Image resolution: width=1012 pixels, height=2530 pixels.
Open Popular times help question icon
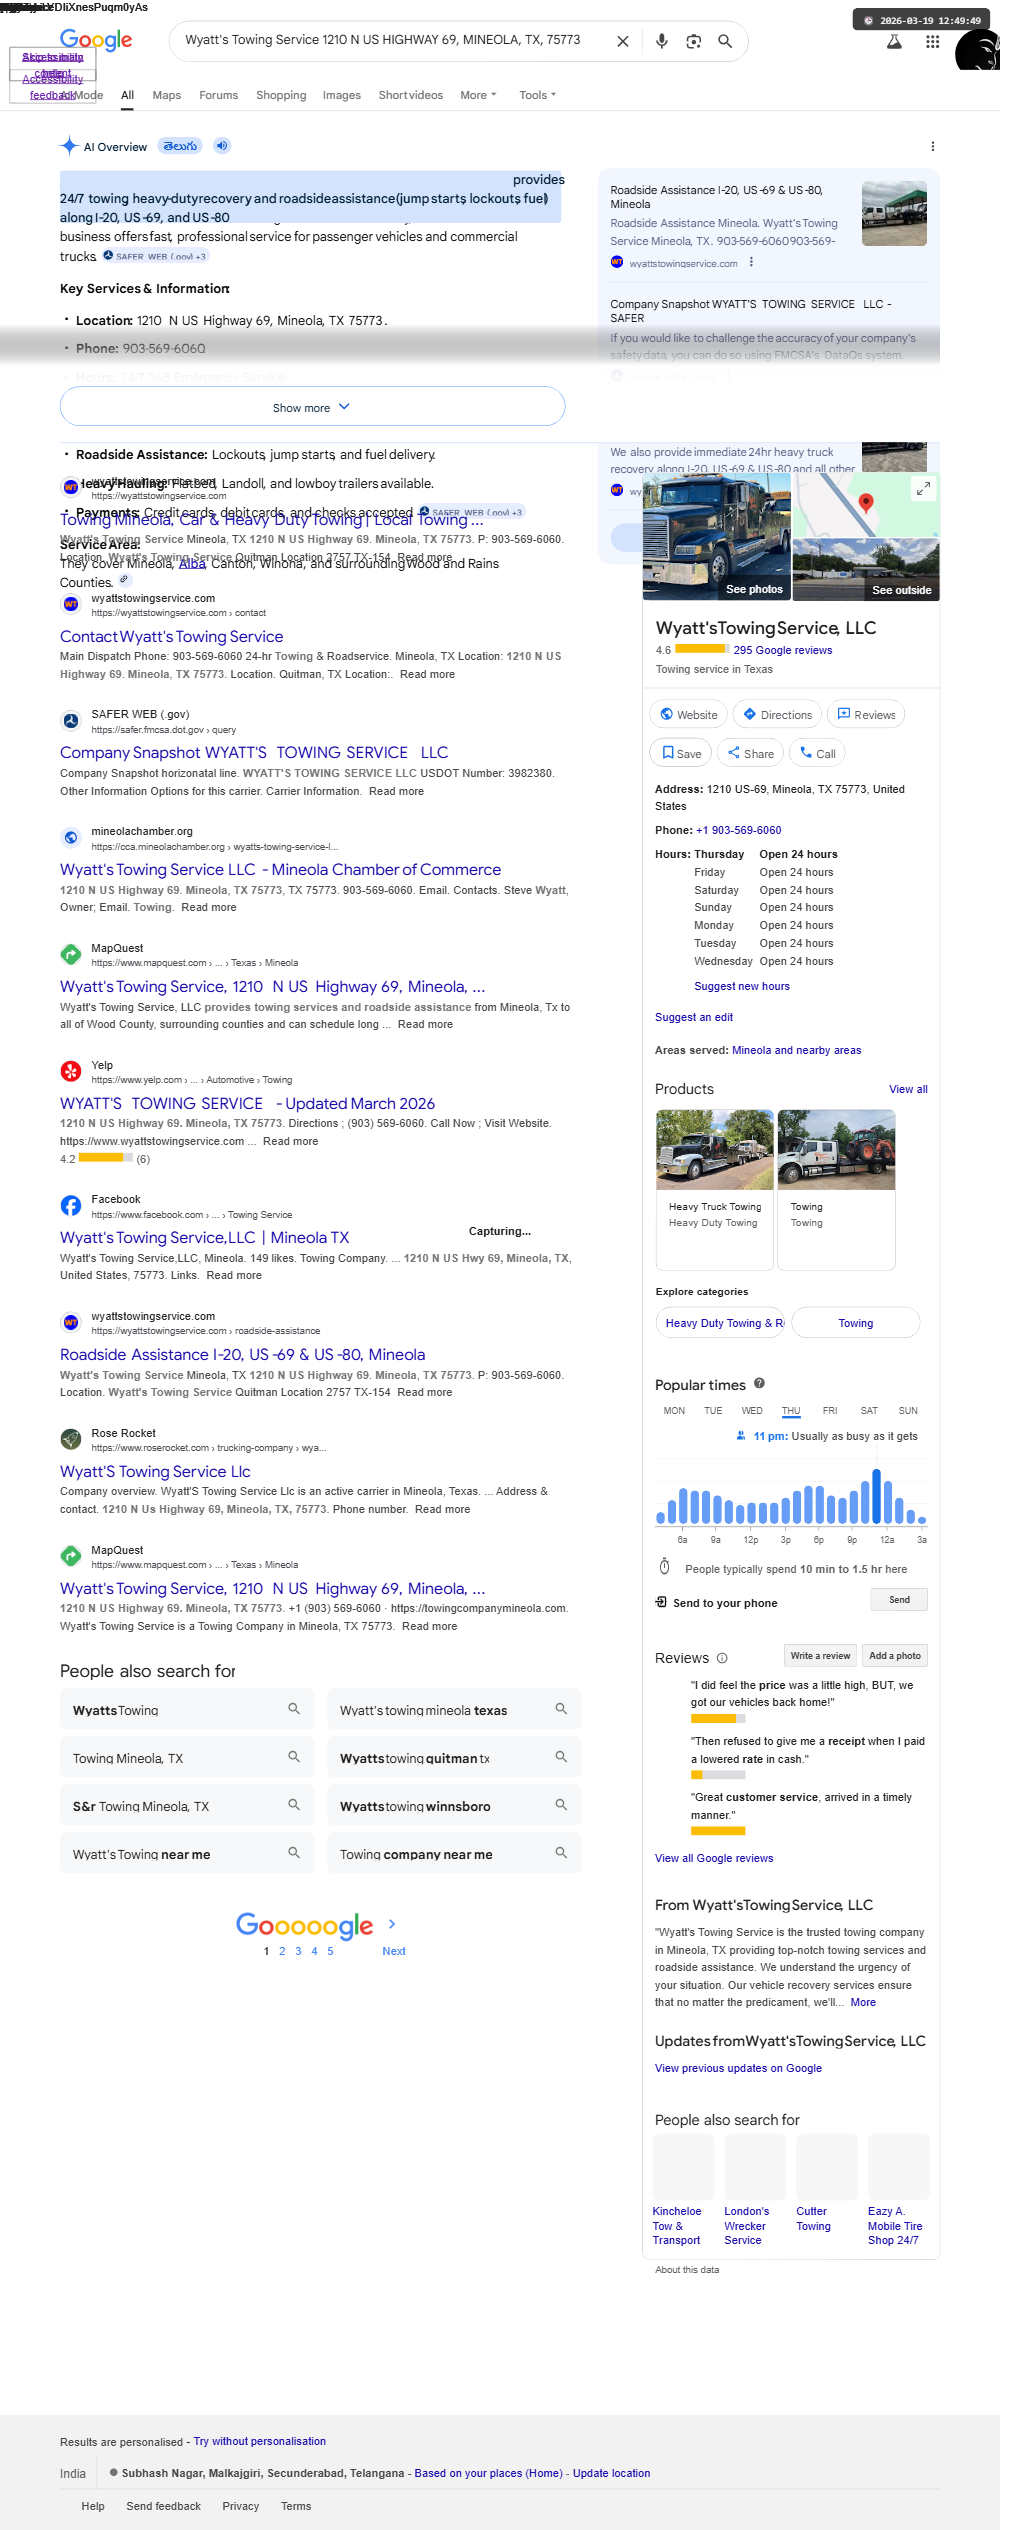pyautogui.click(x=759, y=1384)
